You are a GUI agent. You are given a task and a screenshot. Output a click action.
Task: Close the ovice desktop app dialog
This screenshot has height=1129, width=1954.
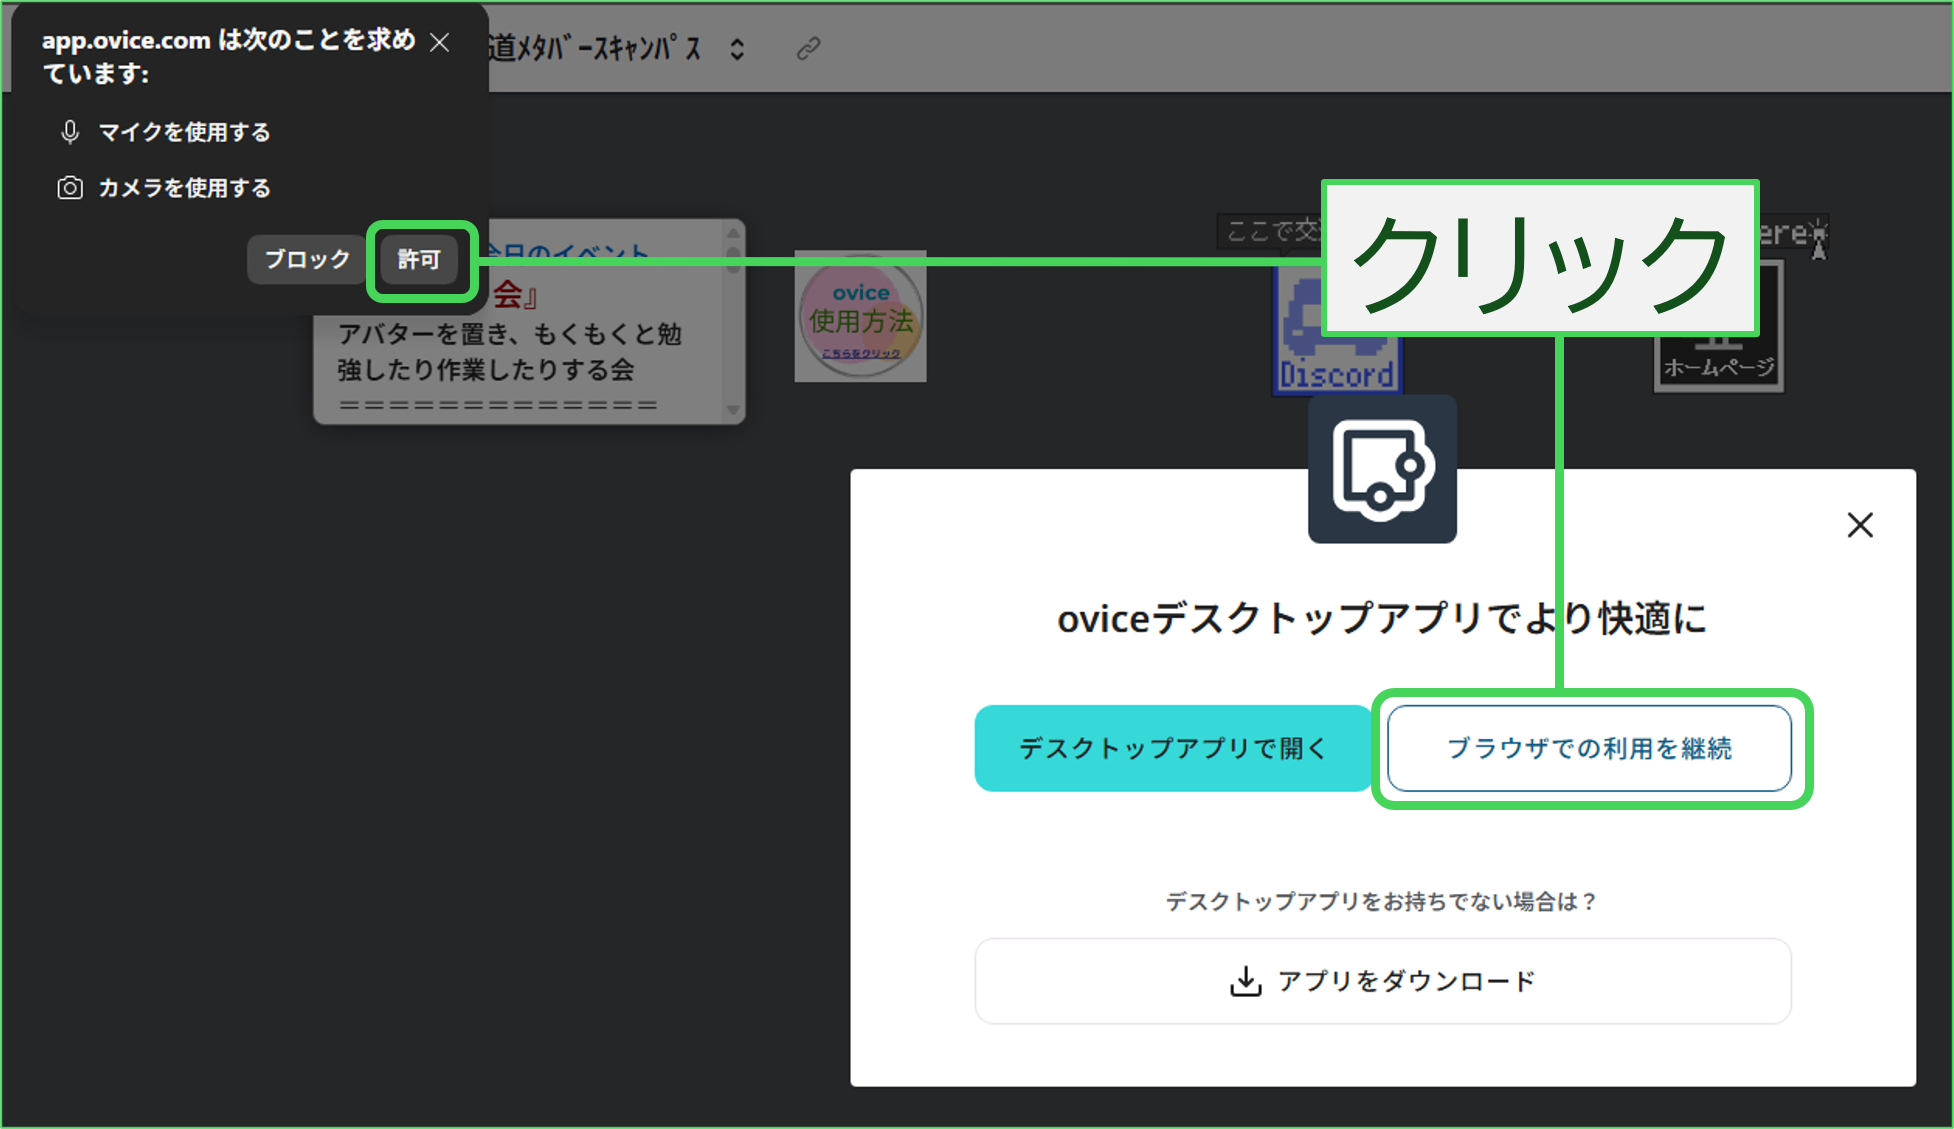click(1860, 525)
